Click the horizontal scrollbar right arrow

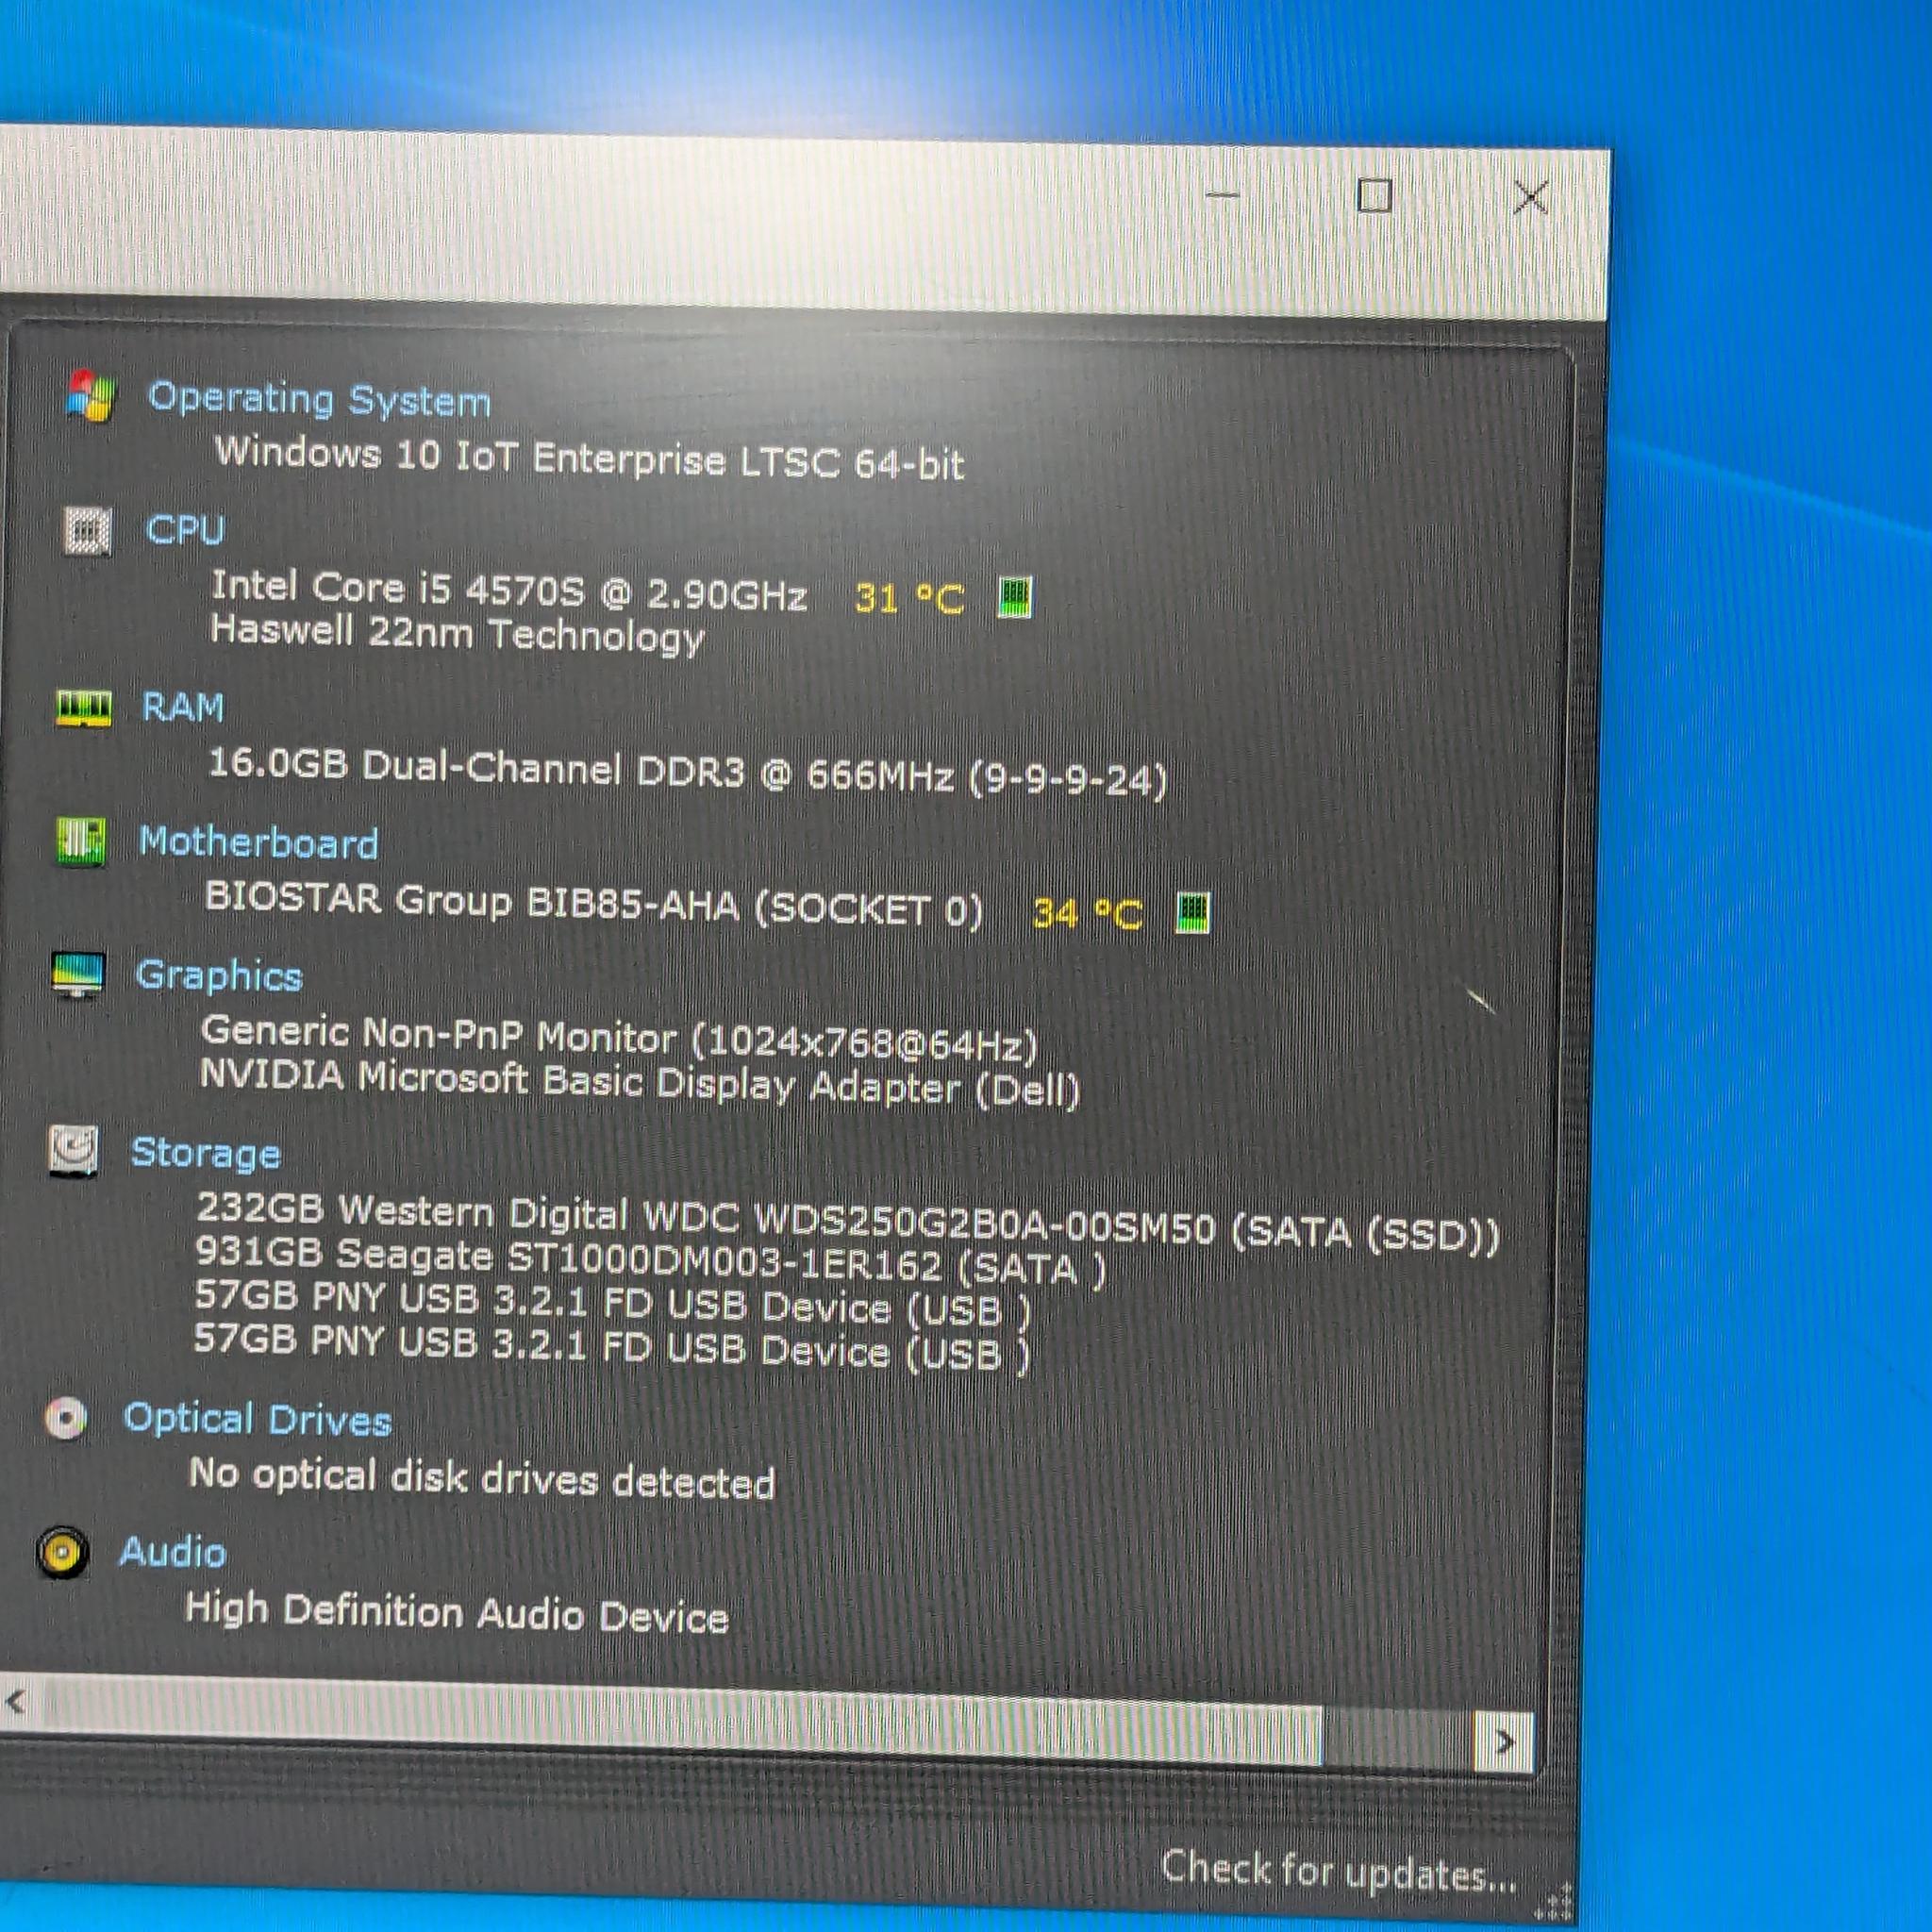(x=1504, y=1742)
